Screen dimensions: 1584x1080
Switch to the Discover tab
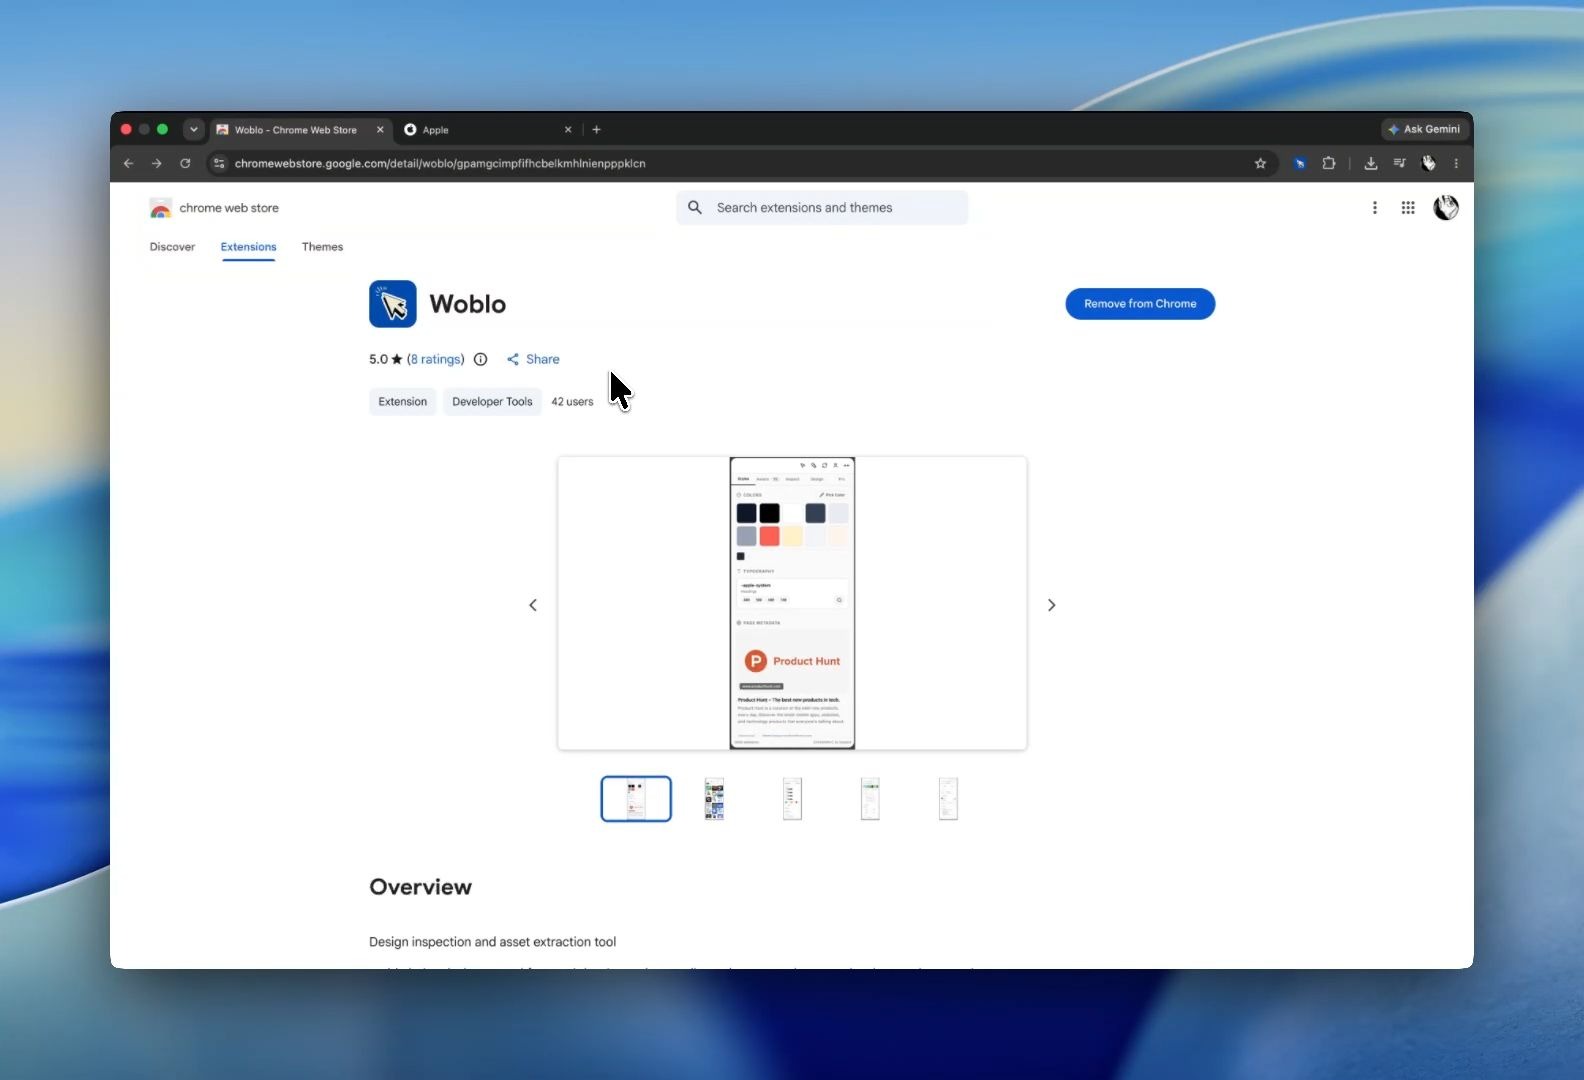172,247
